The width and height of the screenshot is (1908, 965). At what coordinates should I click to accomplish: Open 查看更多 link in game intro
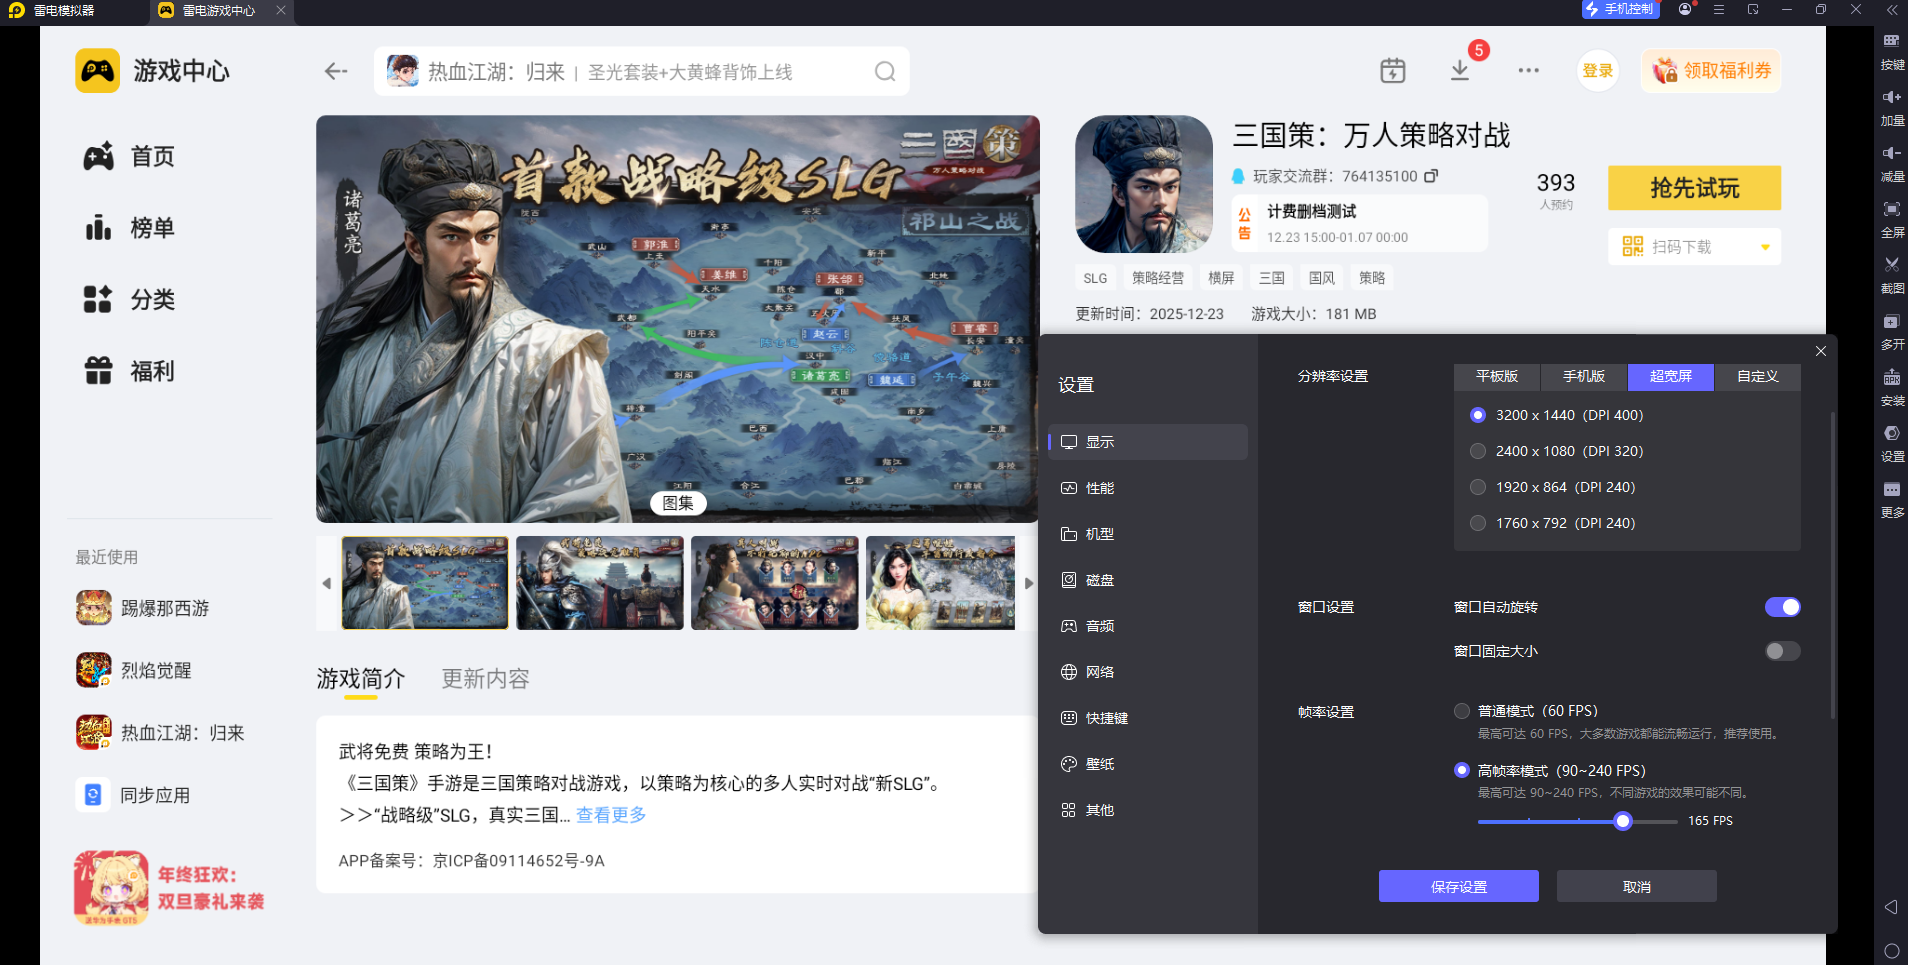[611, 815]
